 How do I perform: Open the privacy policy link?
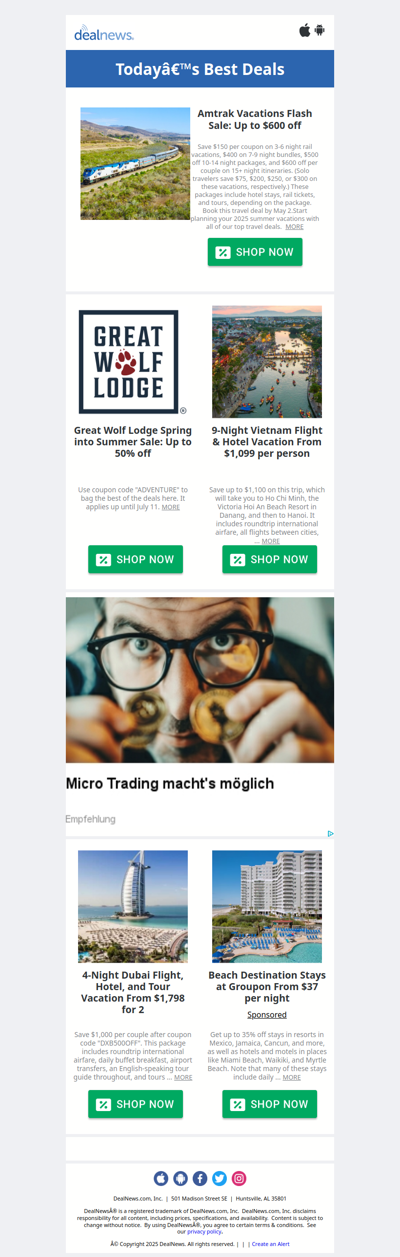(204, 1232)
